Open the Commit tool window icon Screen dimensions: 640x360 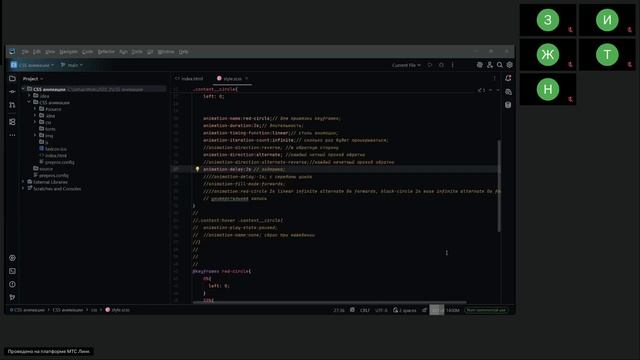(x=12, y=92)
